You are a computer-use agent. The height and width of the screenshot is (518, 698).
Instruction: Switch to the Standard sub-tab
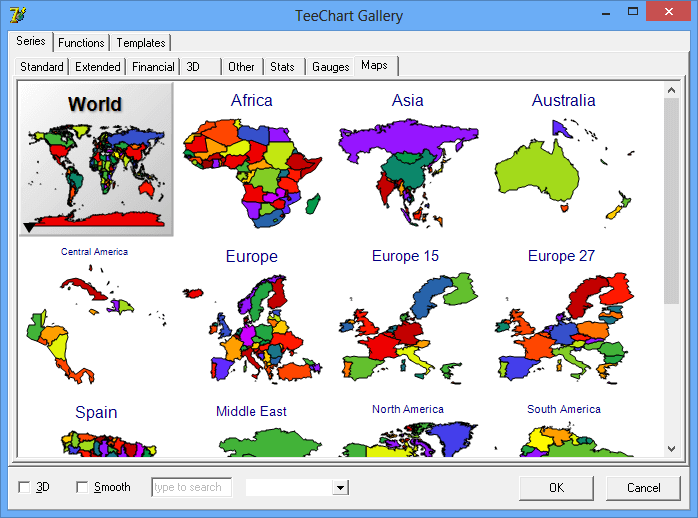[41, 67]
